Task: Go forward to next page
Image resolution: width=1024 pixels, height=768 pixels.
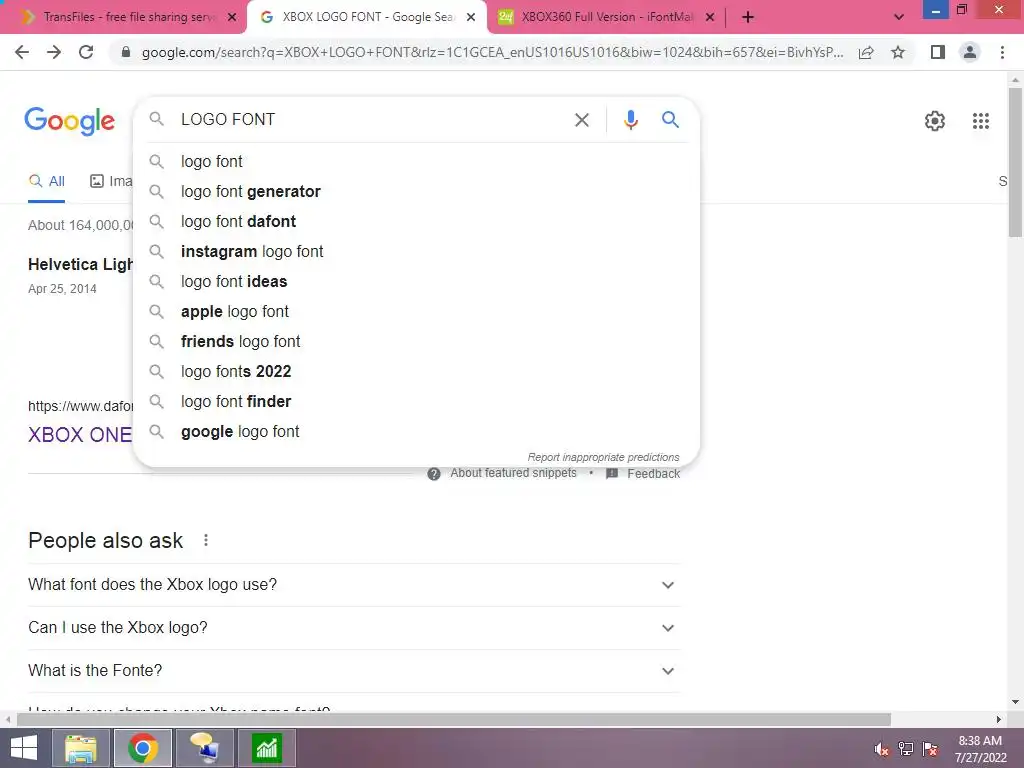Action: click(54, 52)
